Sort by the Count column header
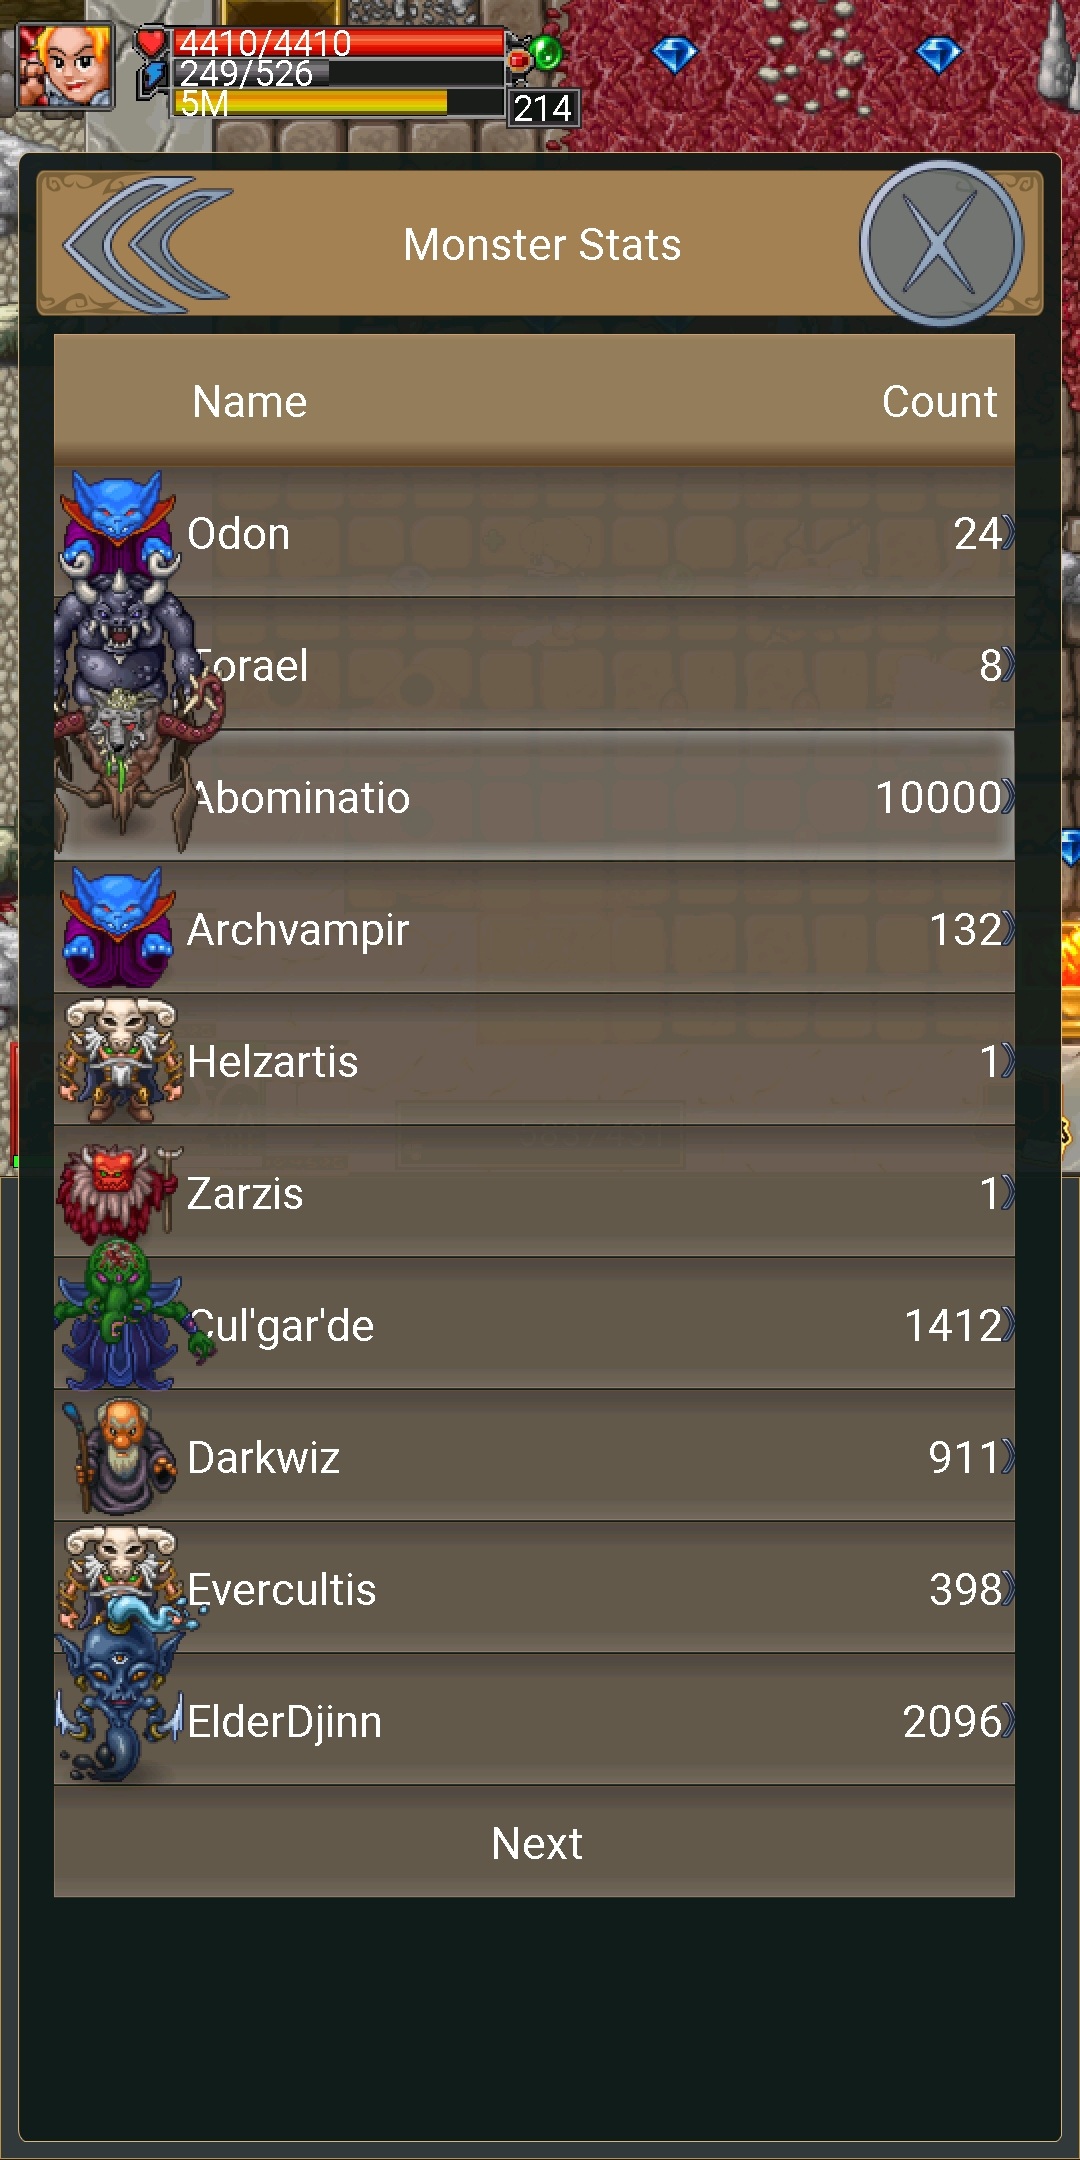Viewport: 1080px width, 2160px height. pyautogui.click(x=939, y=402)
